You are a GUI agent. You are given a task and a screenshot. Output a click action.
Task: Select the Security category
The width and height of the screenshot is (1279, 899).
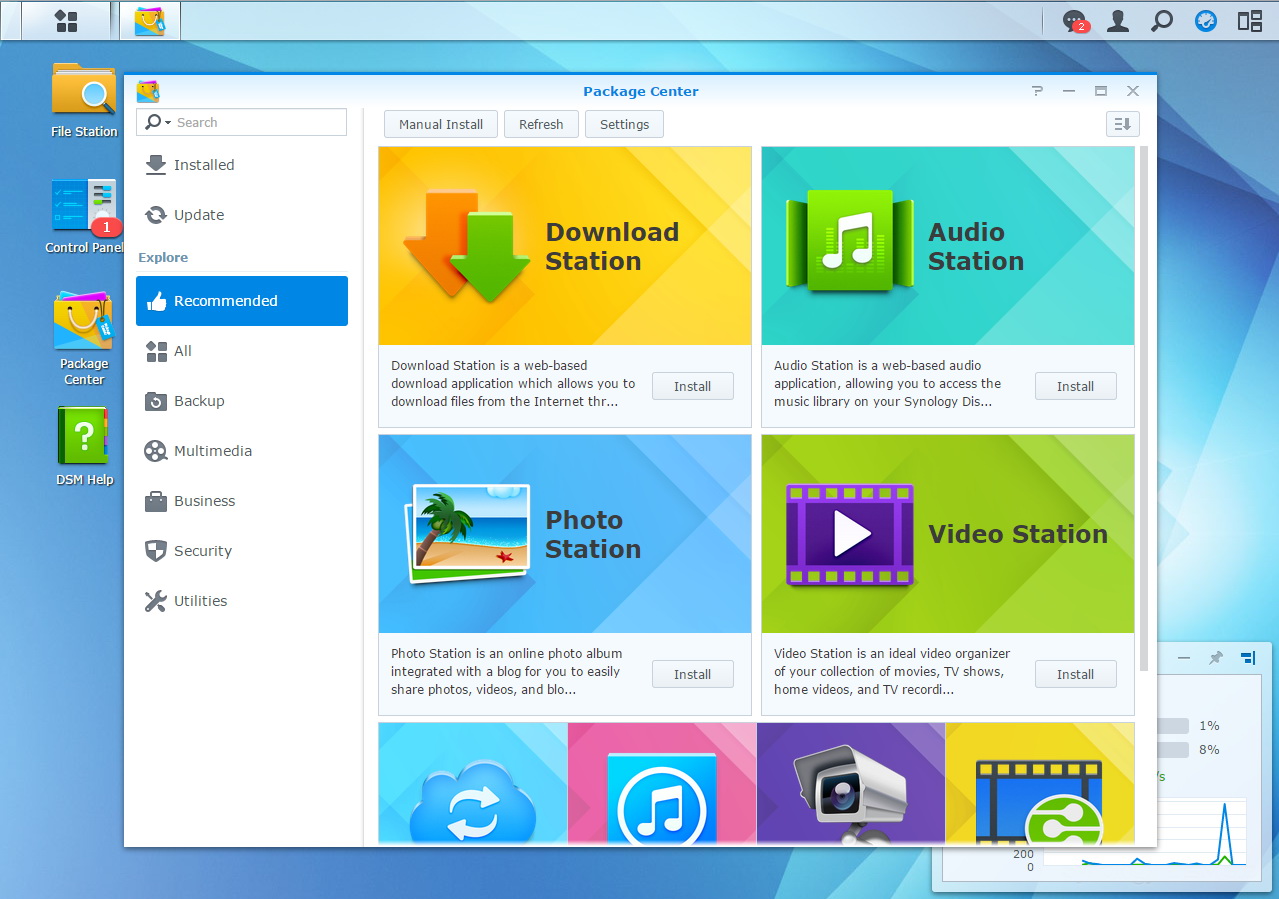[242, 551]
